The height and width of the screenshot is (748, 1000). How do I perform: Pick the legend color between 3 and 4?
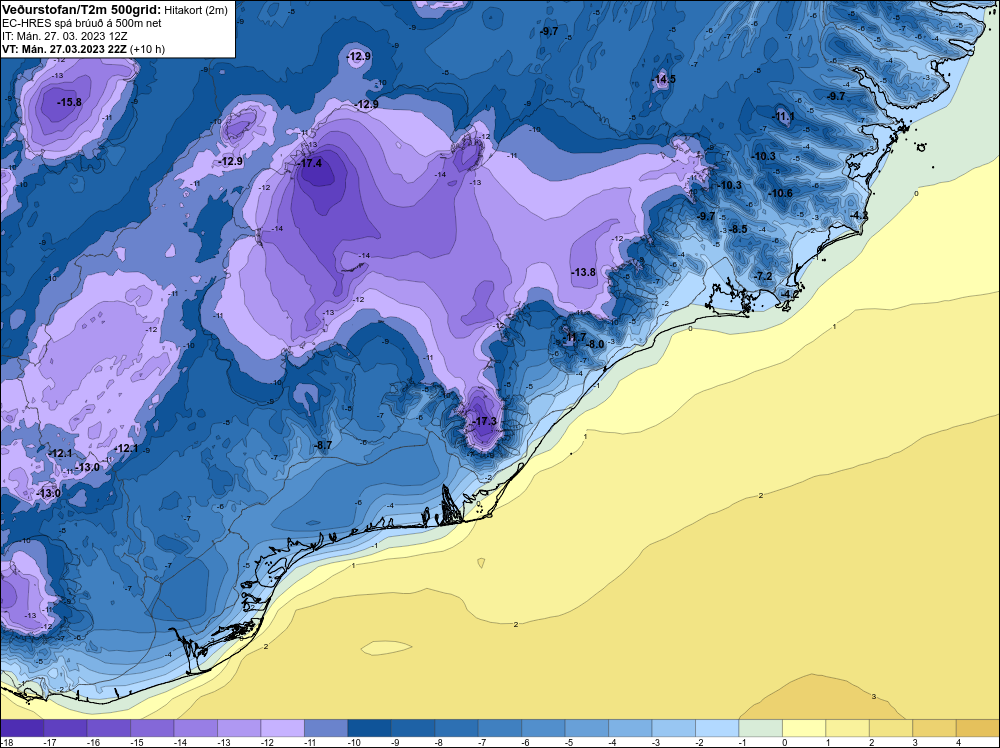pos(934,728)
